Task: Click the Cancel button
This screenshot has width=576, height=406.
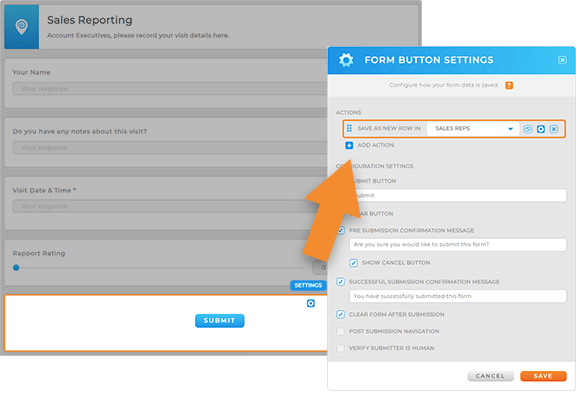Action: [x=490, y=376]
